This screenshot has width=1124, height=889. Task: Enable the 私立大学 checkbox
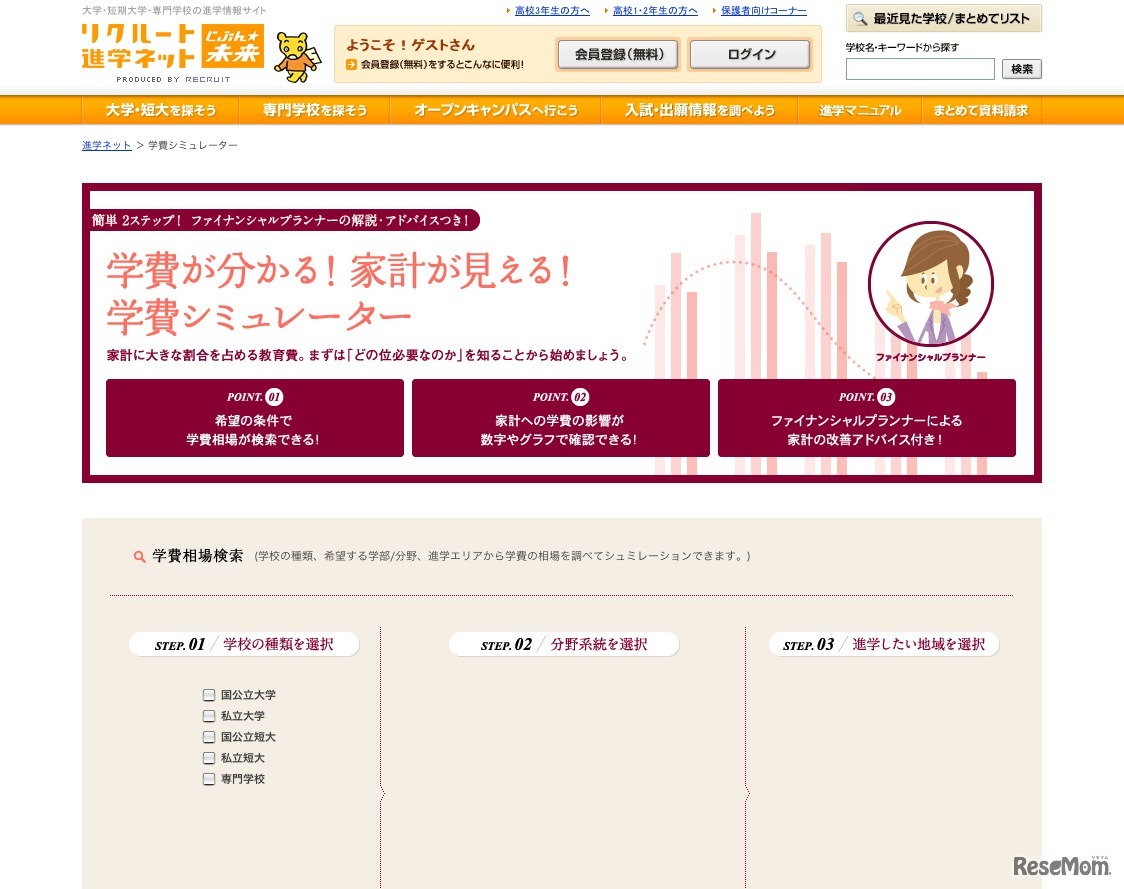(x=209, y=715)
